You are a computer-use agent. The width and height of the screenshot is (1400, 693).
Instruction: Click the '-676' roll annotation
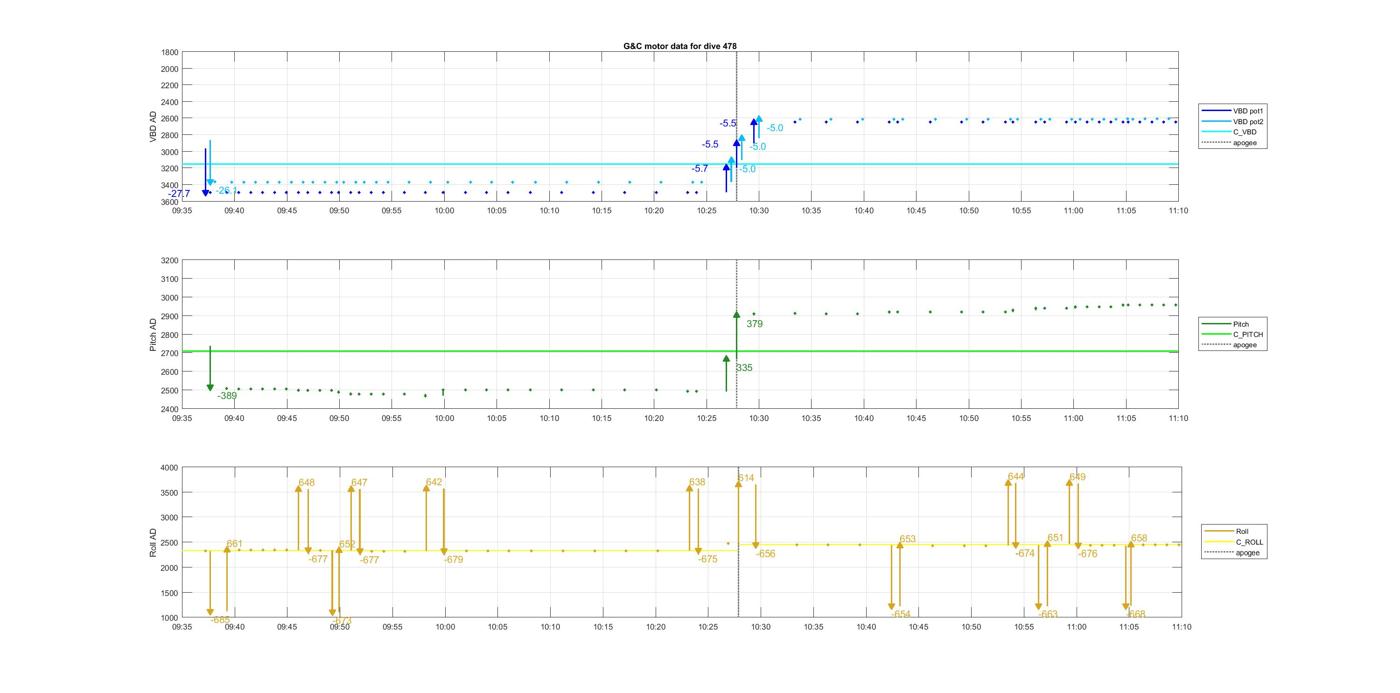point(1087,554)
